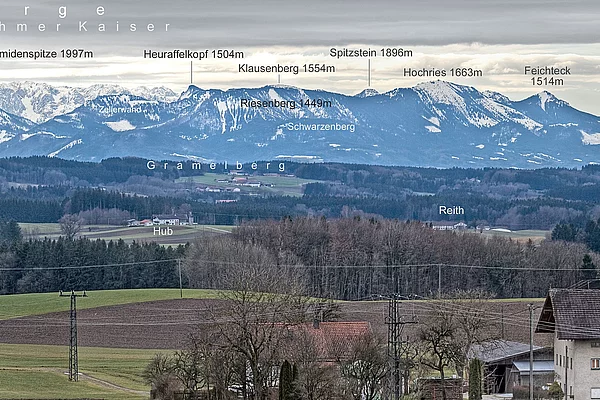Click marker line below Spitzstein label
Image resolution: width=600 pixels, height=400 pixels.
[x=368, y=72]
